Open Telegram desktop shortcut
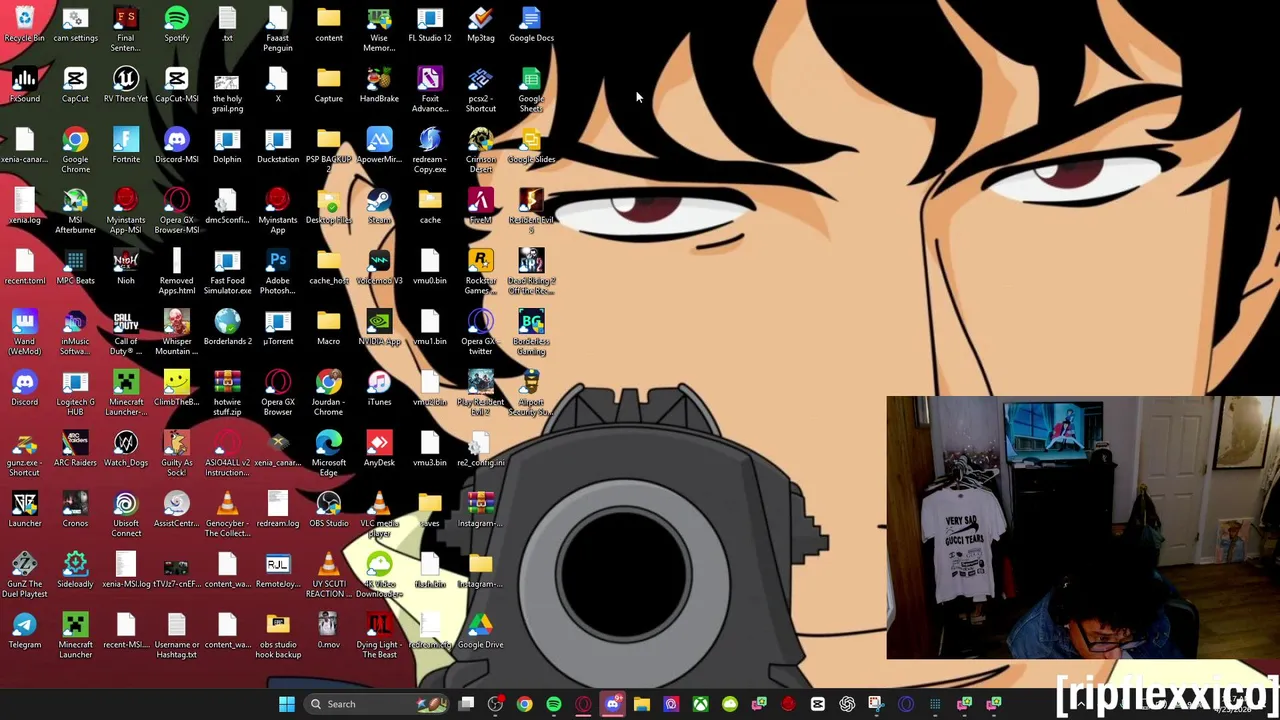1280x720 pixels. tap(24, 631)
